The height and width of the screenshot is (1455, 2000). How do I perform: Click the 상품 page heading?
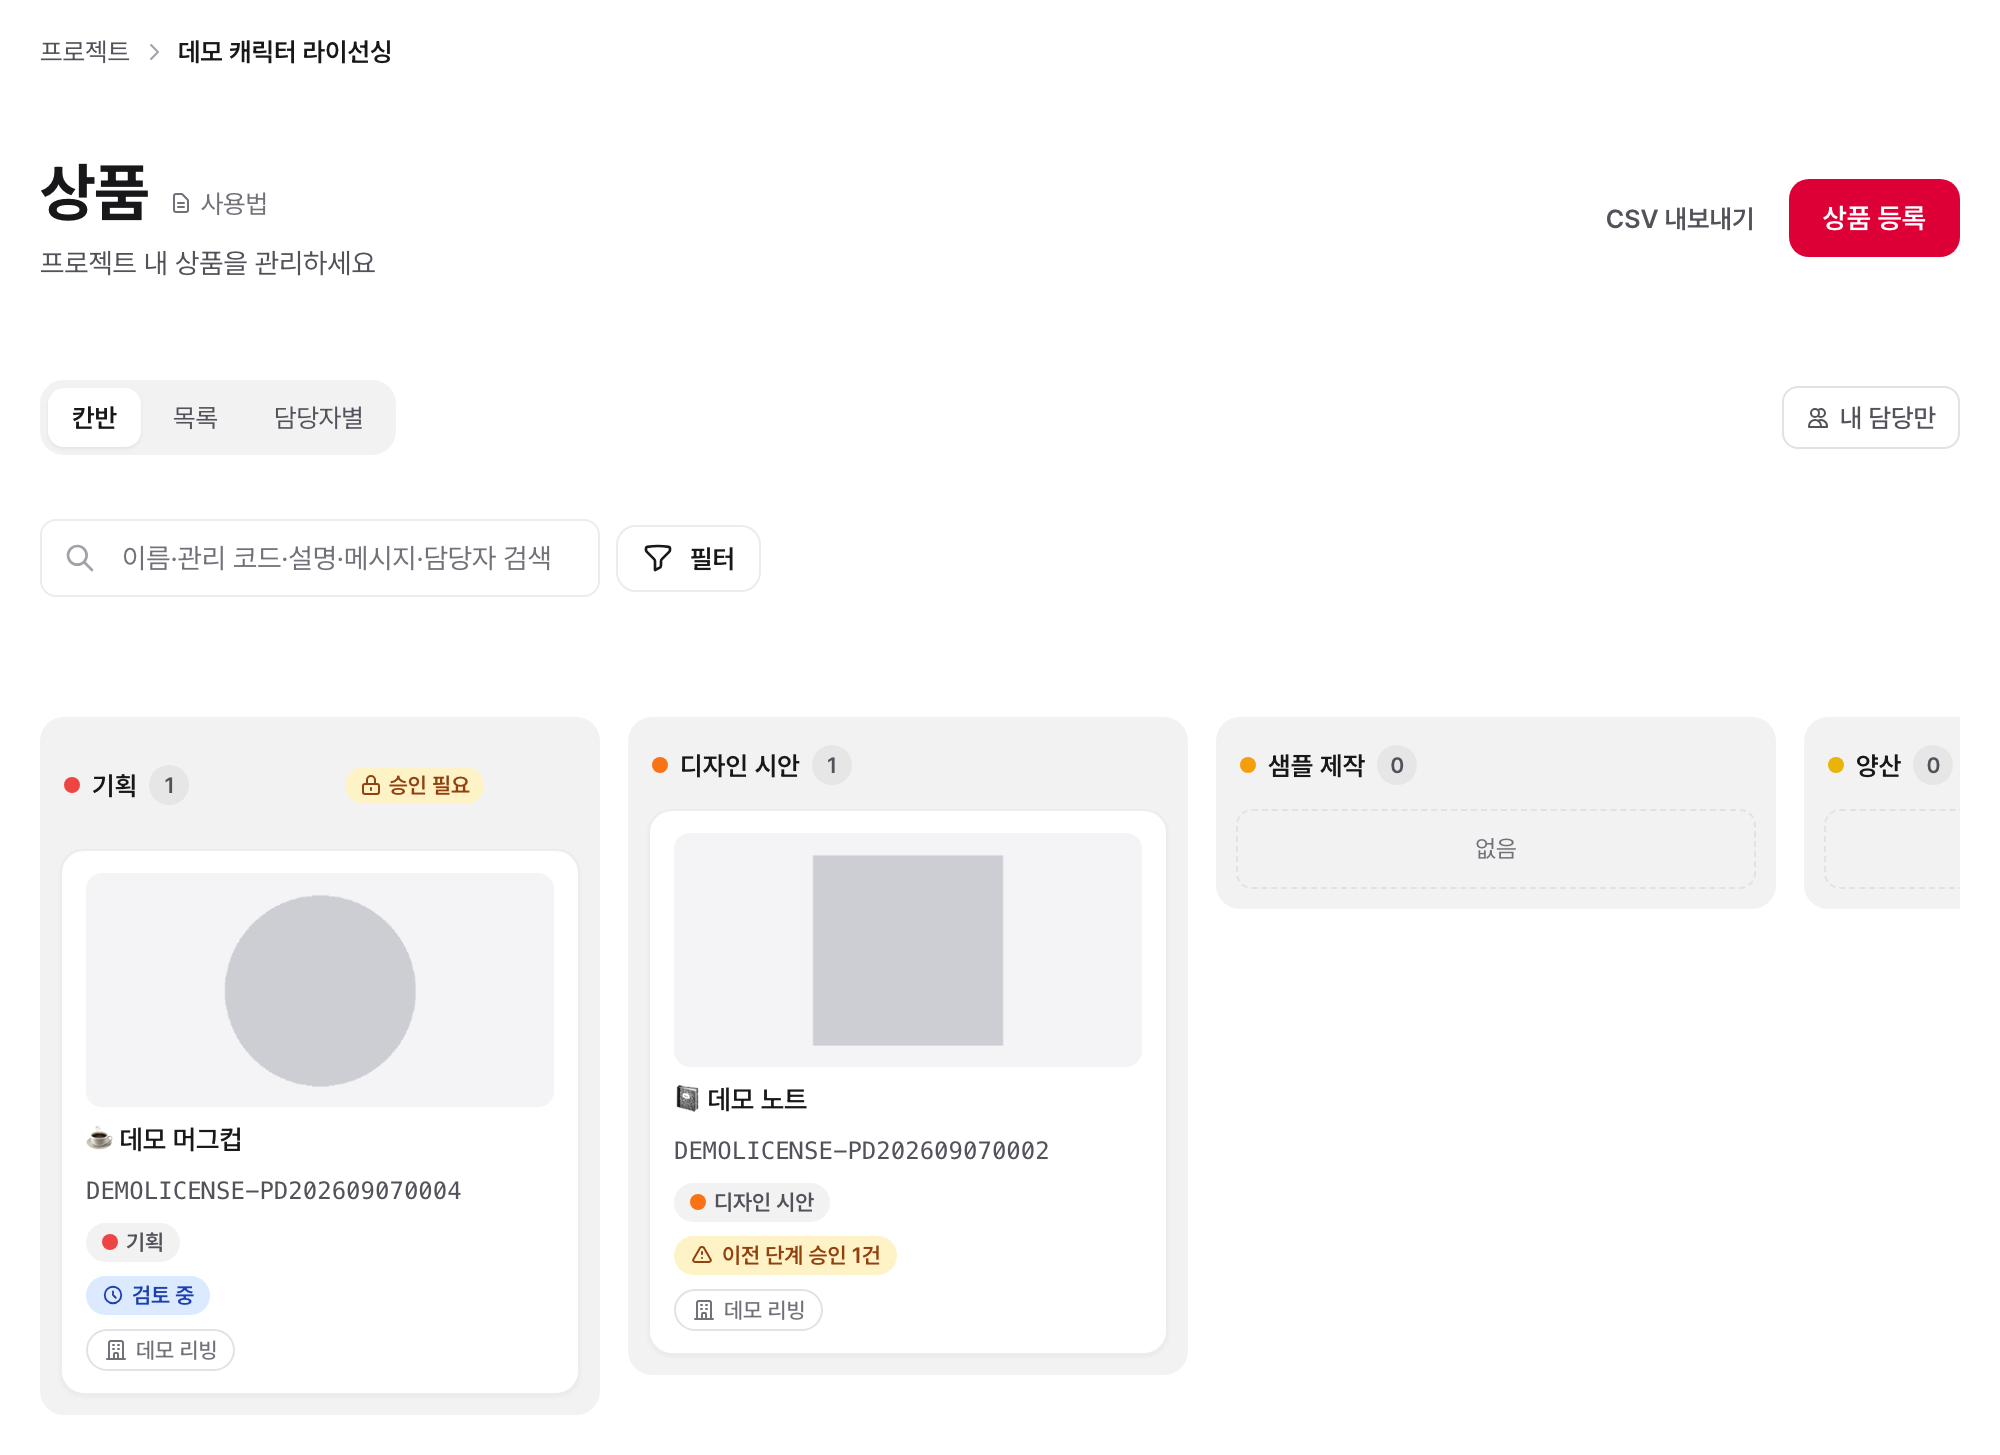[95, 192]
